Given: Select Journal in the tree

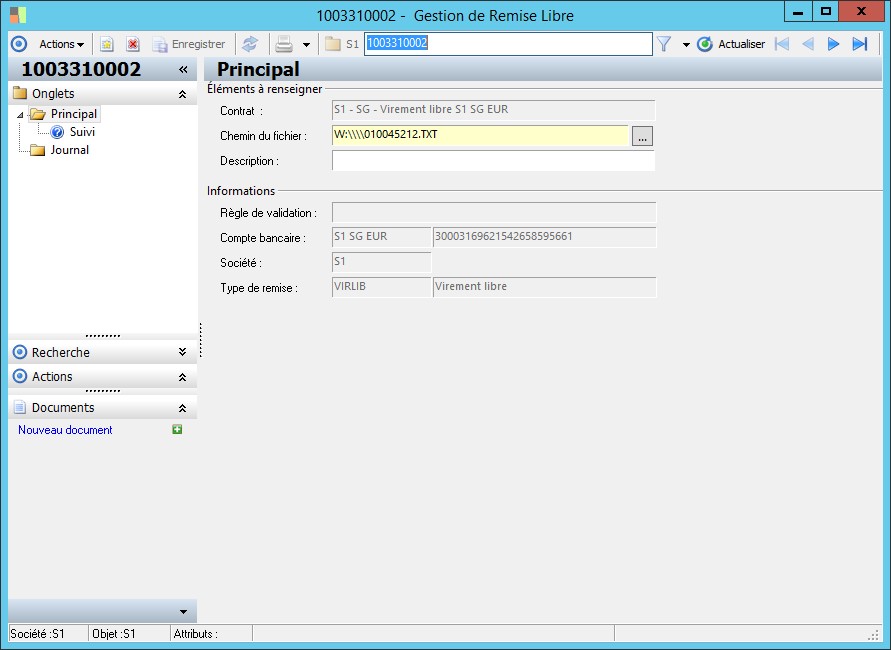Looking at the screenshot, I should pyautogui.click(x=69, y=150).
